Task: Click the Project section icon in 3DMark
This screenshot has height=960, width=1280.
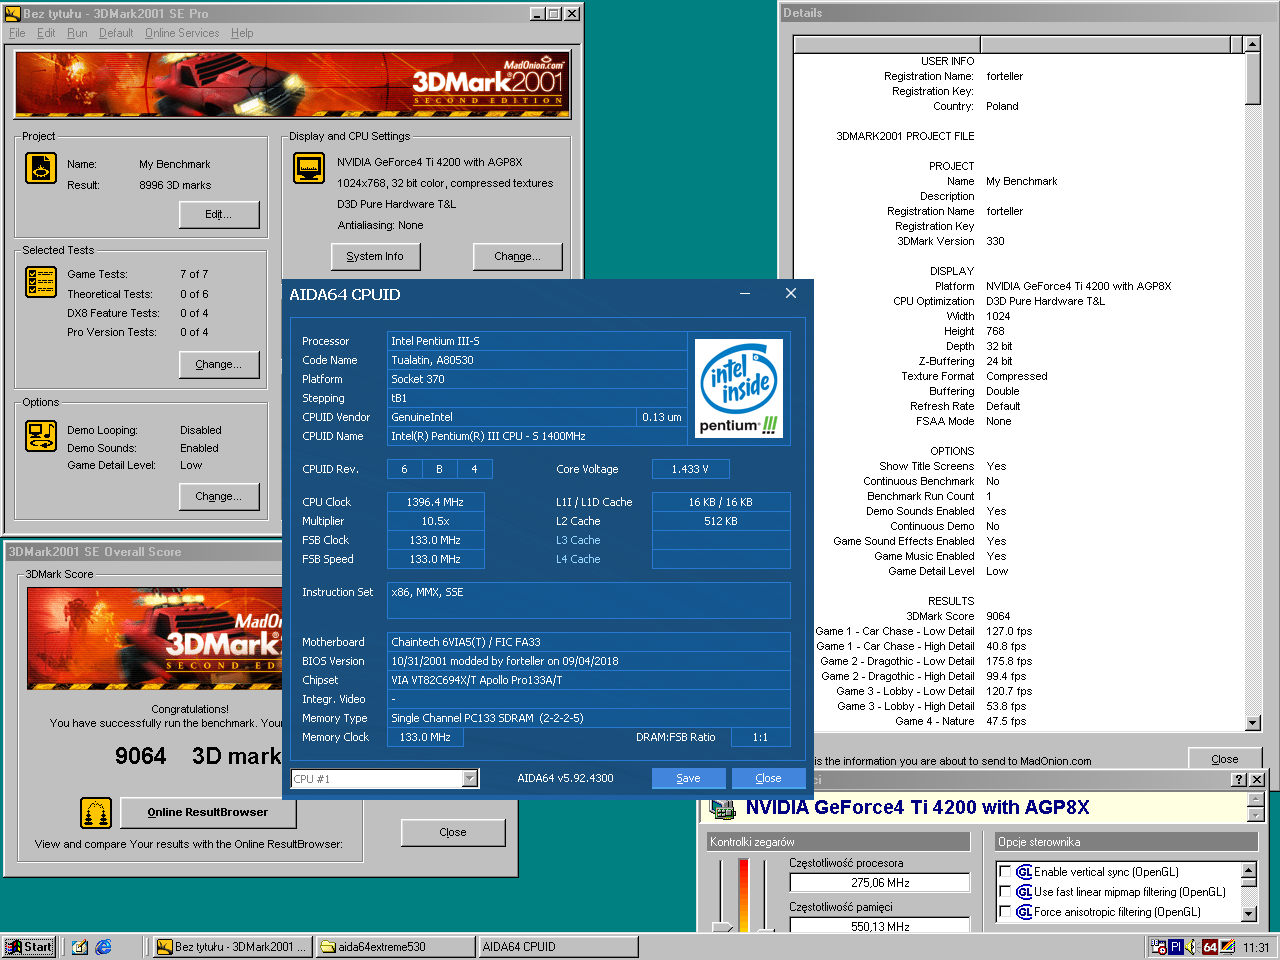Action: [41, 168]
